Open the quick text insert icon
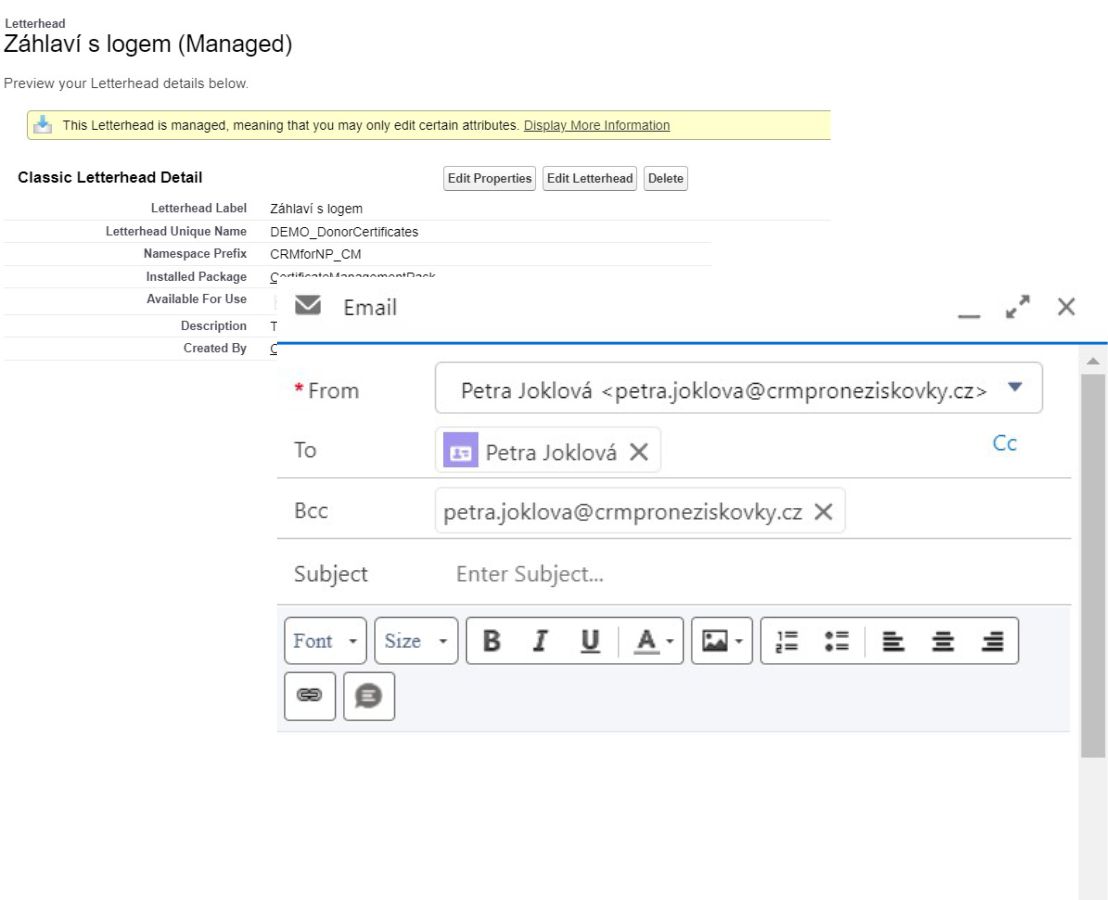The height and width of the screenshot is (900, 1108). (x=369, y=695)
